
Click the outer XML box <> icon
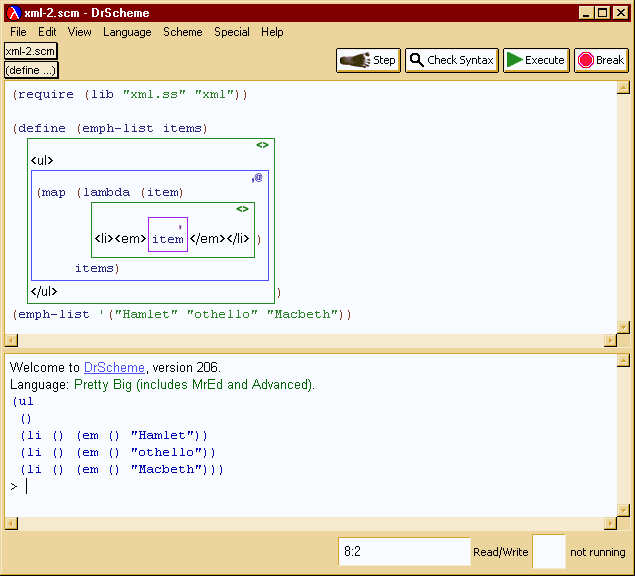point(262,145)
